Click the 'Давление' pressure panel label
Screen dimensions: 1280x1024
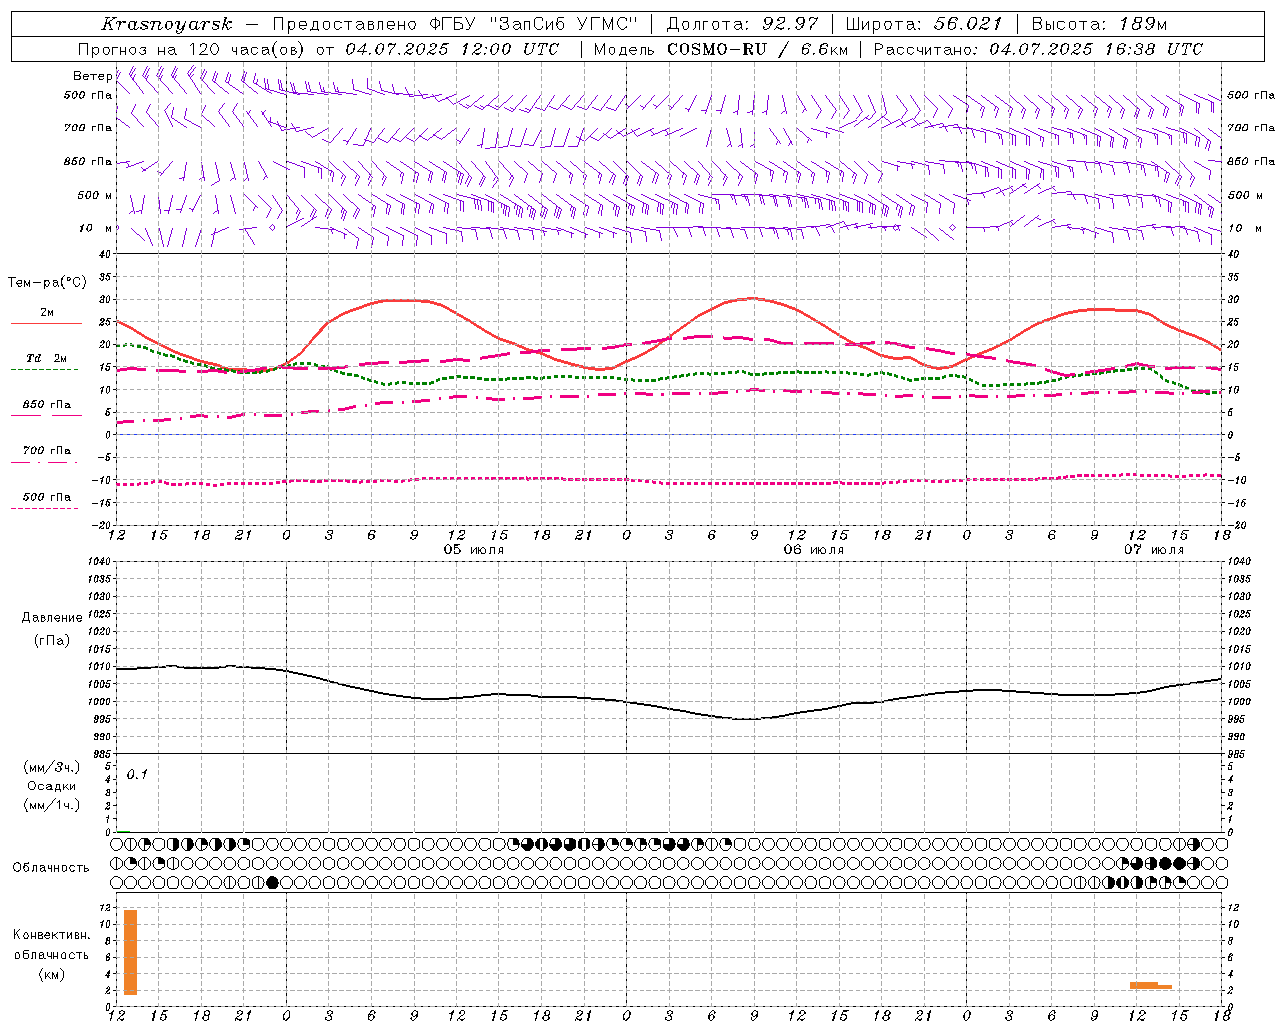pyautogui.click(x=52, y=618)
